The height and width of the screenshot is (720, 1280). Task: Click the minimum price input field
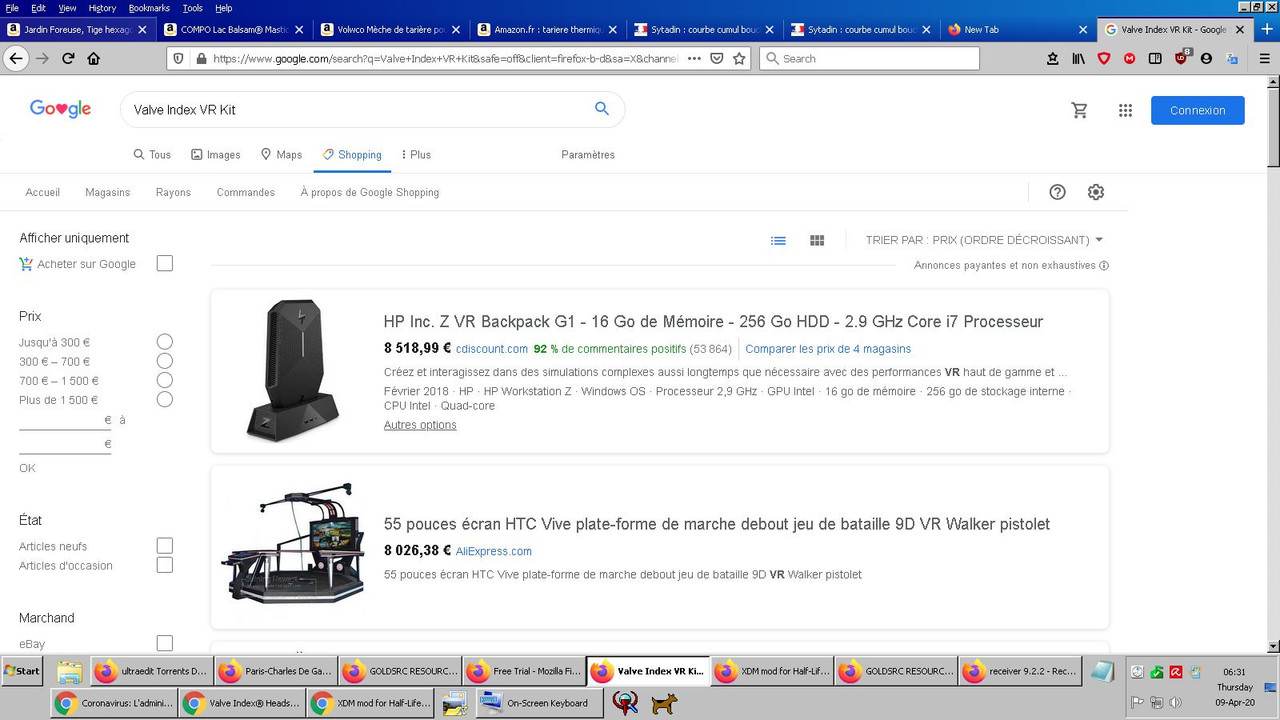(x=65, y=420)
